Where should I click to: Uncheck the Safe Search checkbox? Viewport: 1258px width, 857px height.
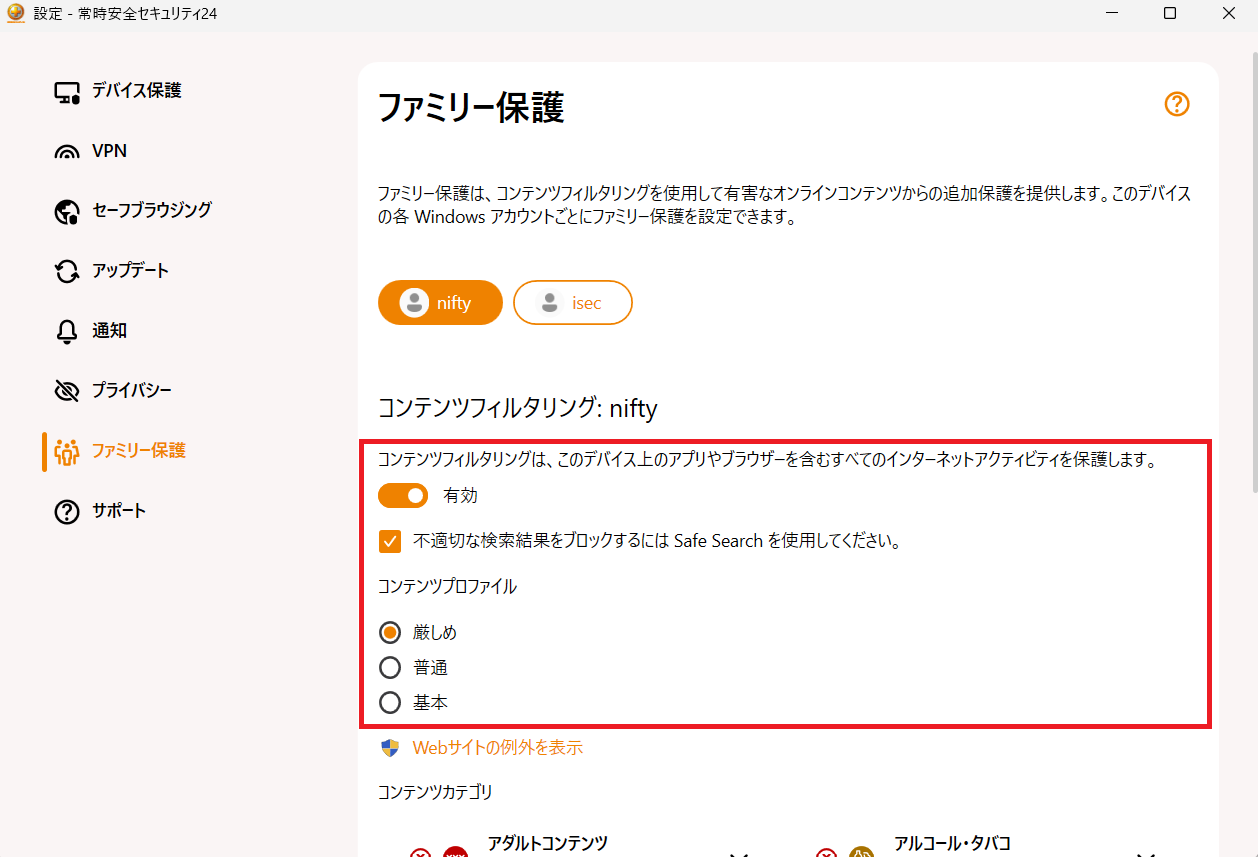coord(389,541)
